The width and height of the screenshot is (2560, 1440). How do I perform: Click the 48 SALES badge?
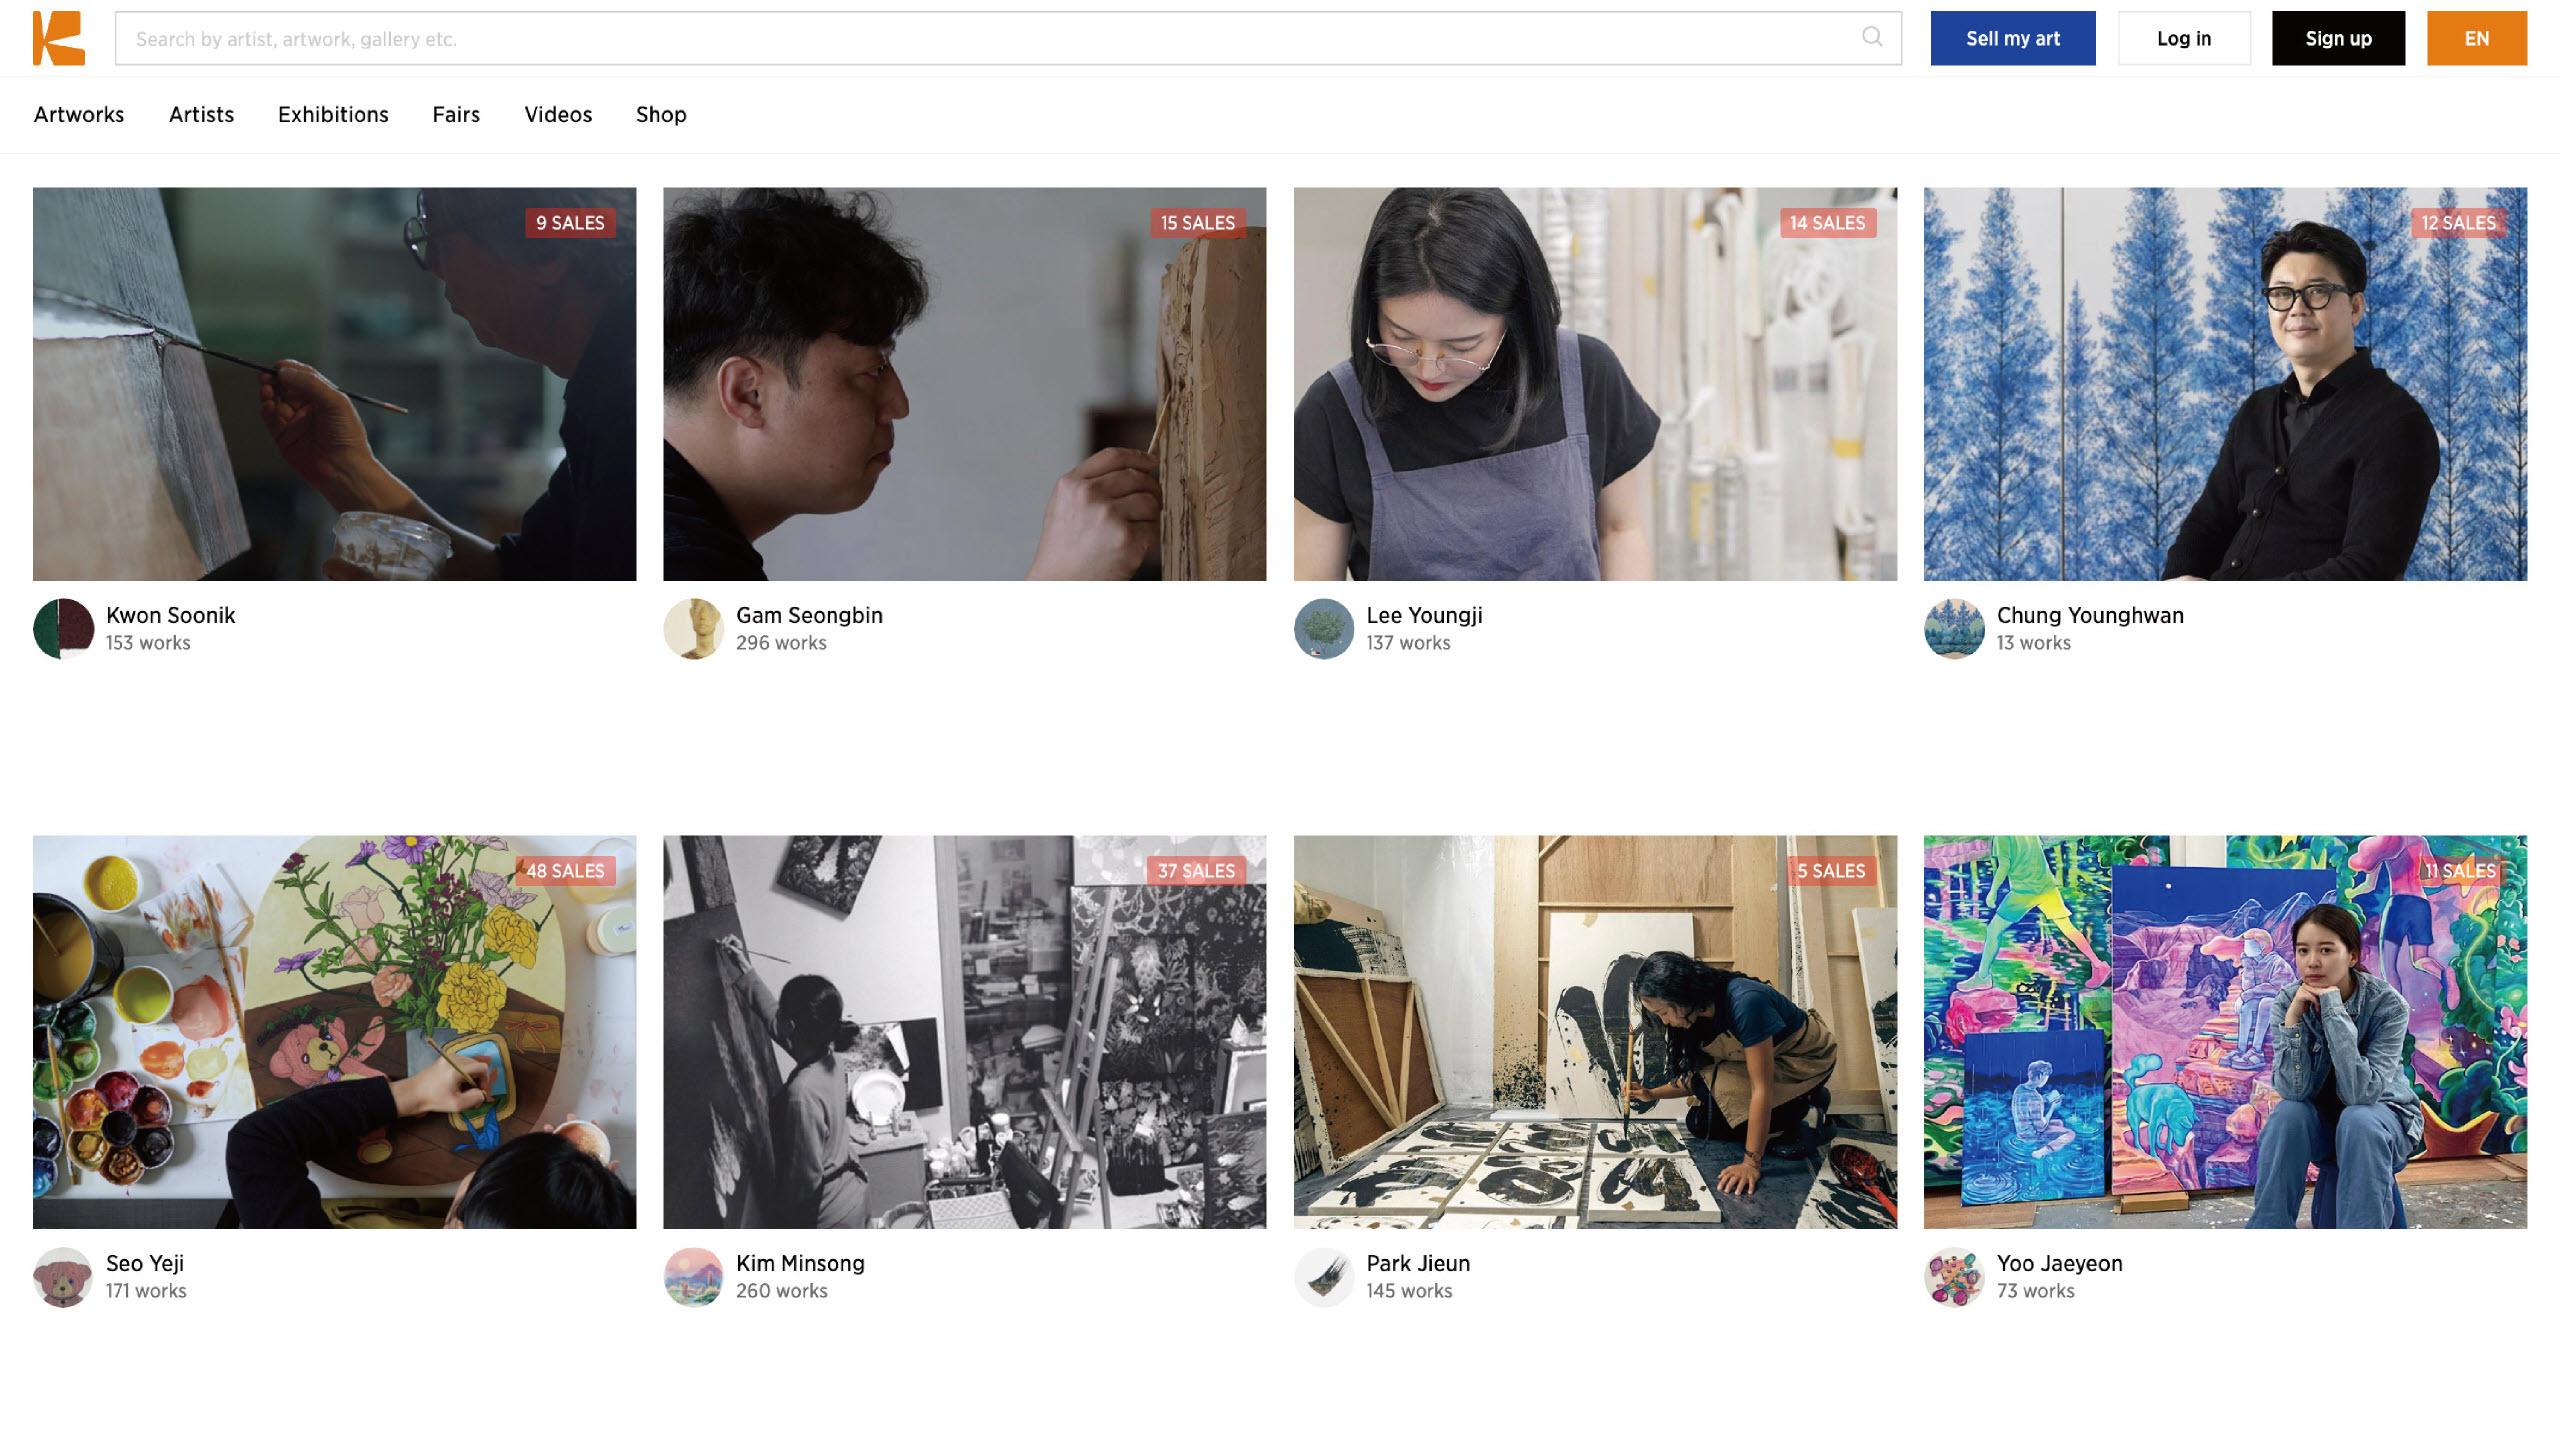coord(565,871)
